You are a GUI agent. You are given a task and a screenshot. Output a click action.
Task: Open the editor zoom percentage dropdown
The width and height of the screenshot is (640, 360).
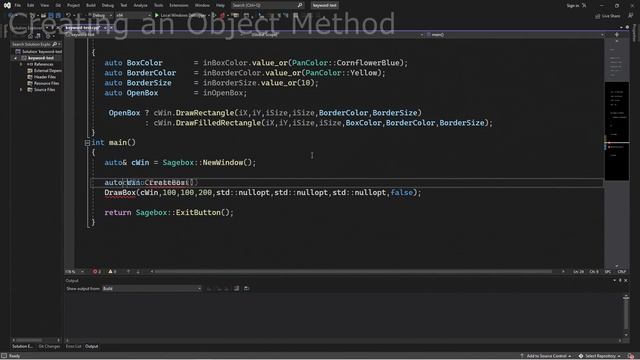coord(75,271)
